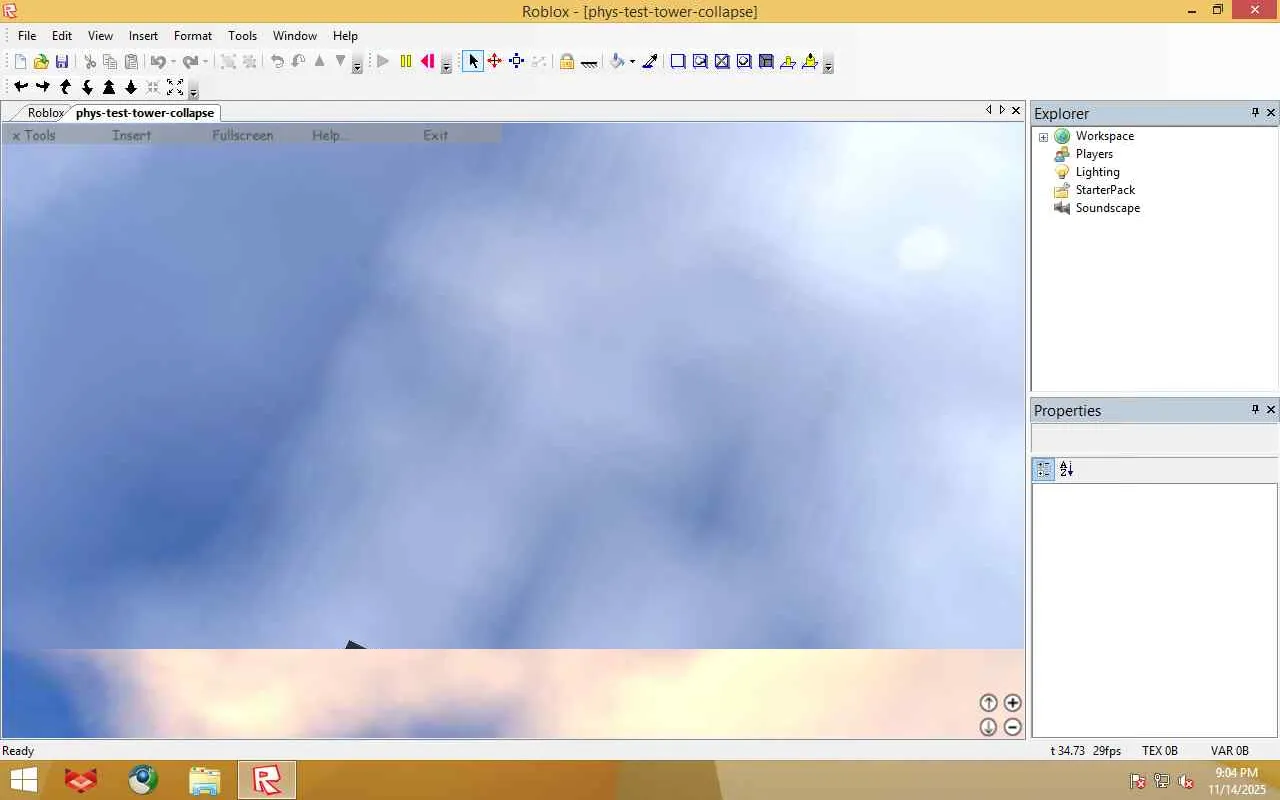Open the surface toolbar overflow options
This screenshot has width=1280, height=800.
[828, 66]
